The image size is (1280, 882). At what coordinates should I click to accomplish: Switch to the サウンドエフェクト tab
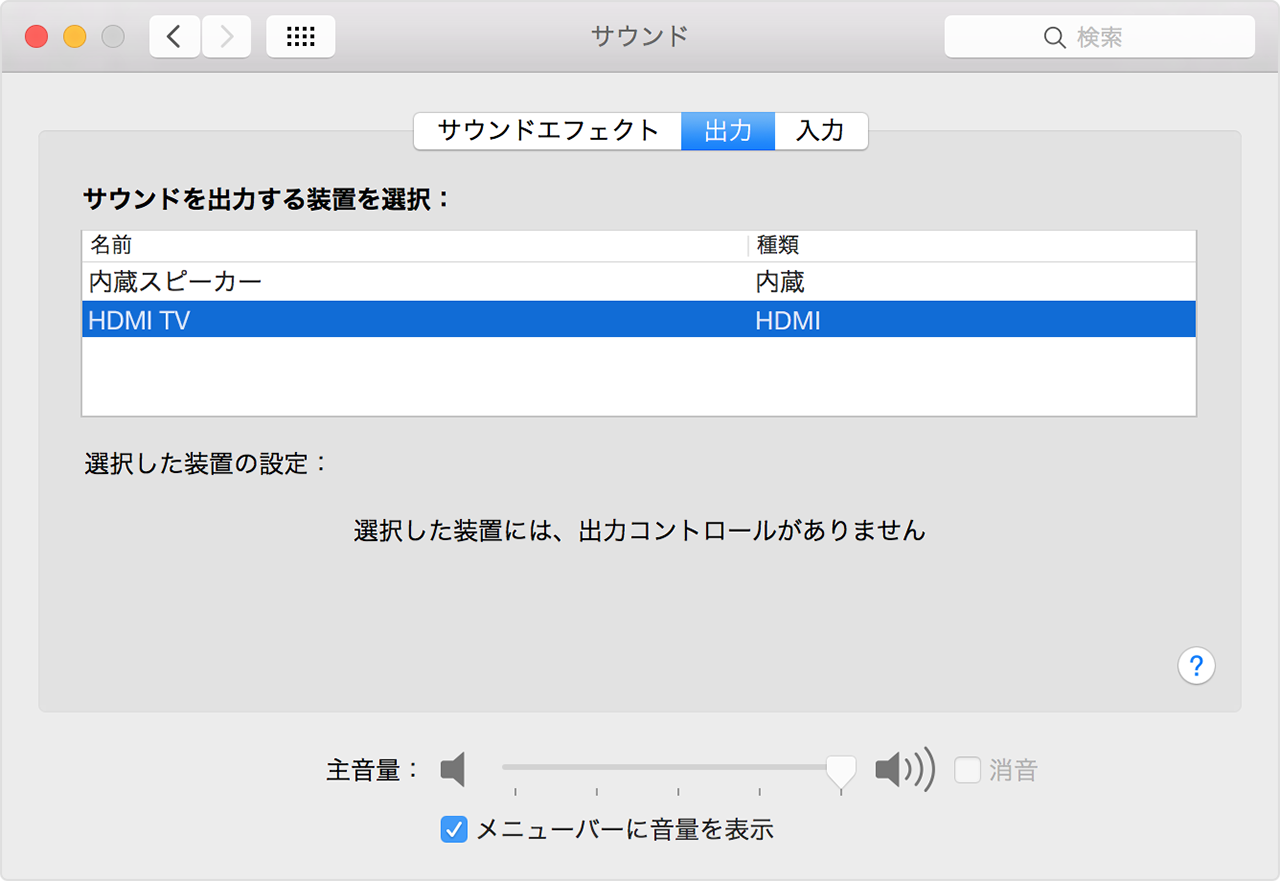click(x=548, y=131)
